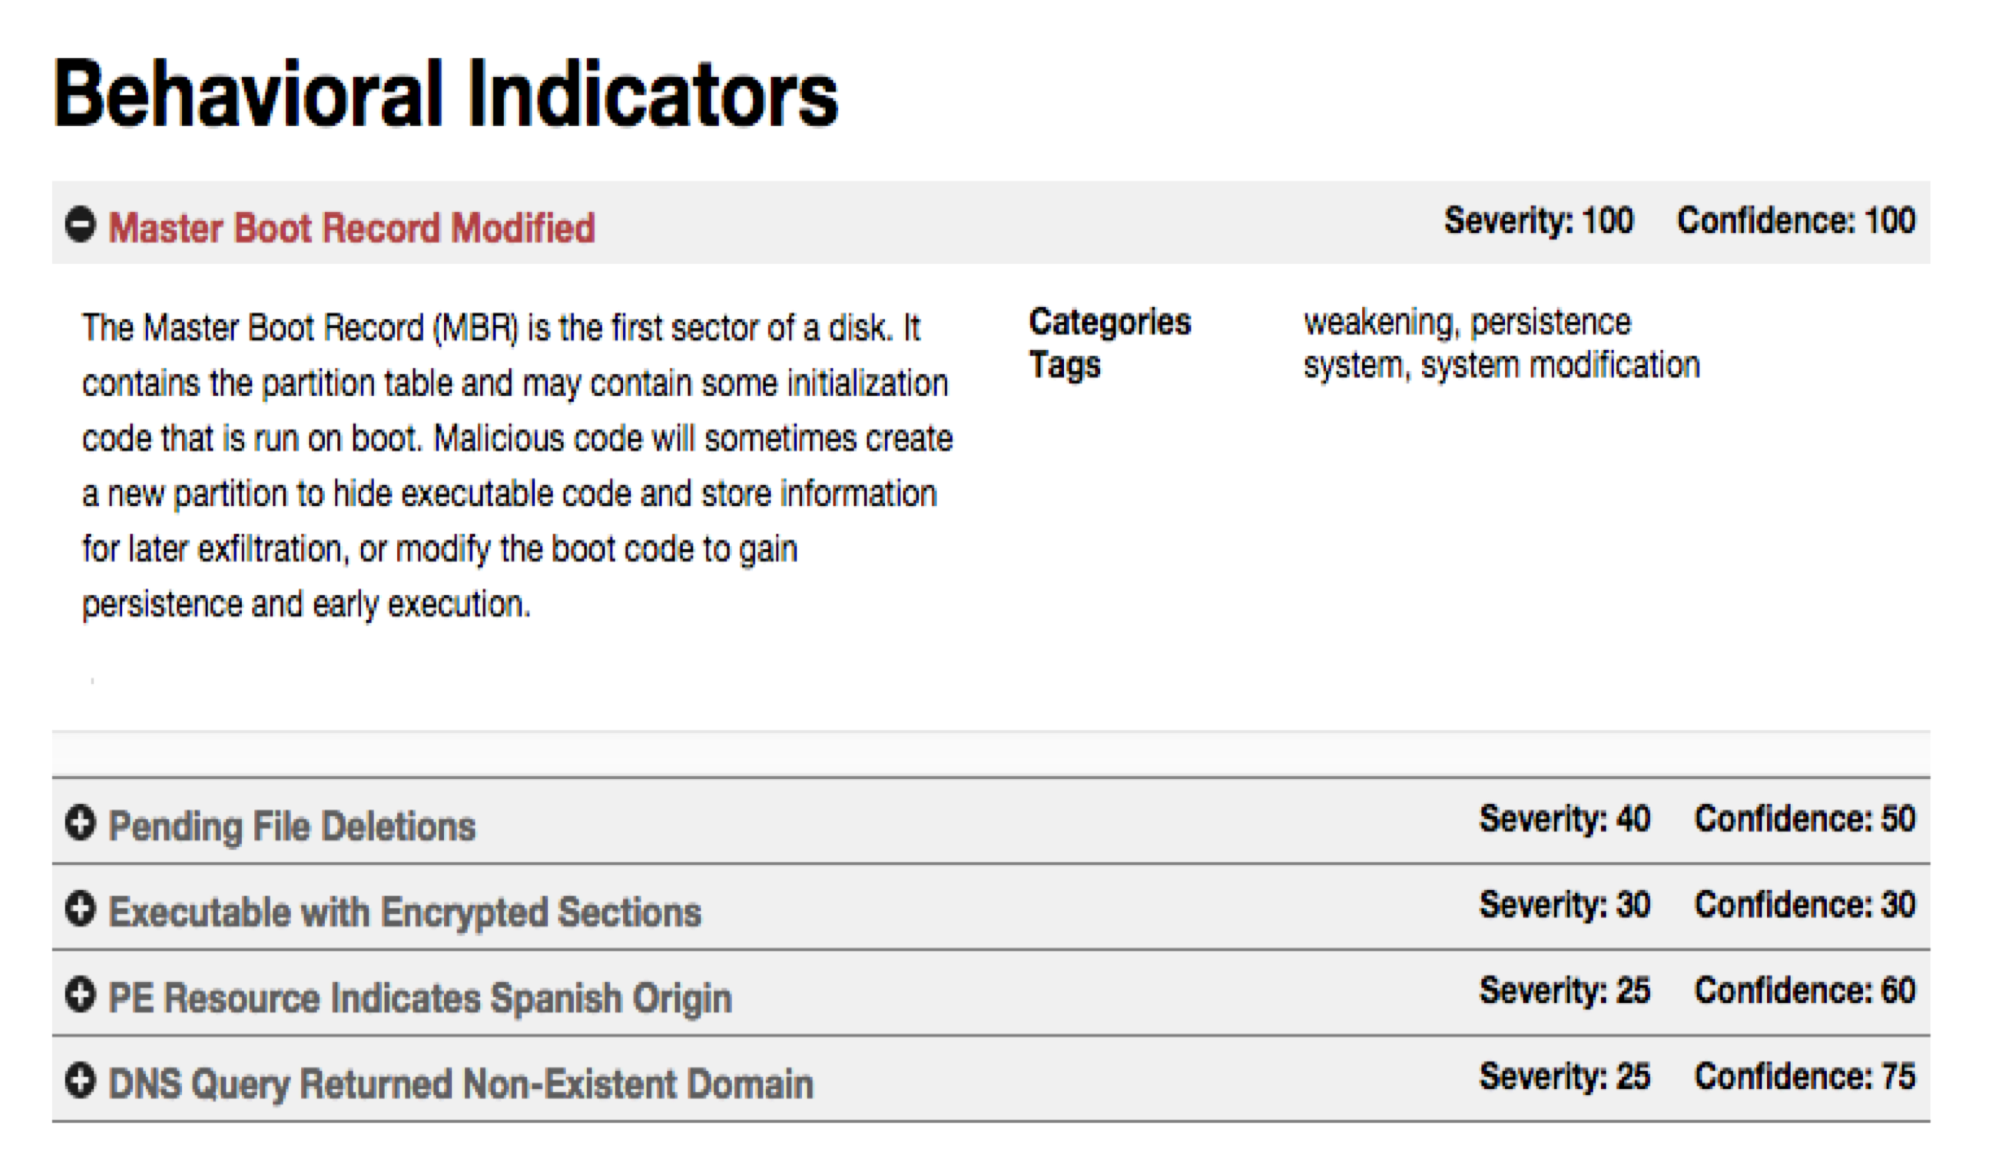
Task: Expand Pending File Deletions plus icon
Action: (81, 823)
